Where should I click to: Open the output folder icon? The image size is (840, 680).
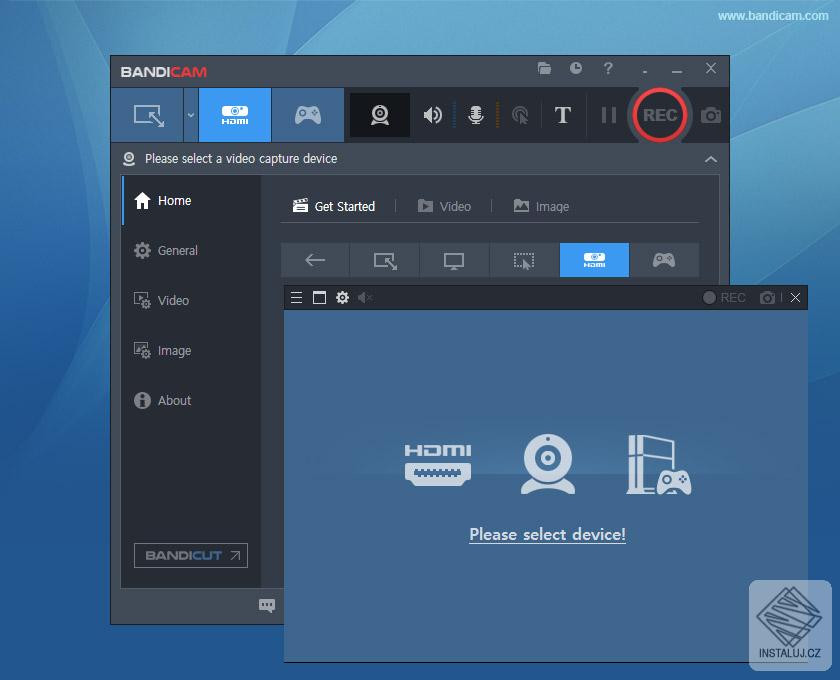544,68
